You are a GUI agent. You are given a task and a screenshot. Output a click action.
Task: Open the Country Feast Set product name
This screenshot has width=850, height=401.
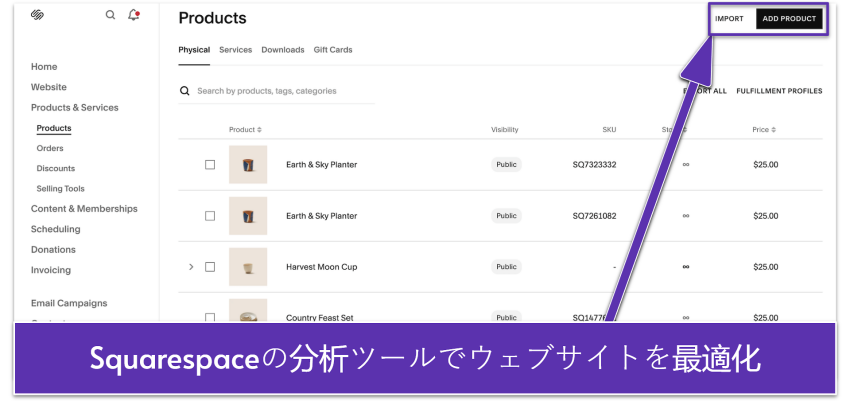[x=320, y=318]
